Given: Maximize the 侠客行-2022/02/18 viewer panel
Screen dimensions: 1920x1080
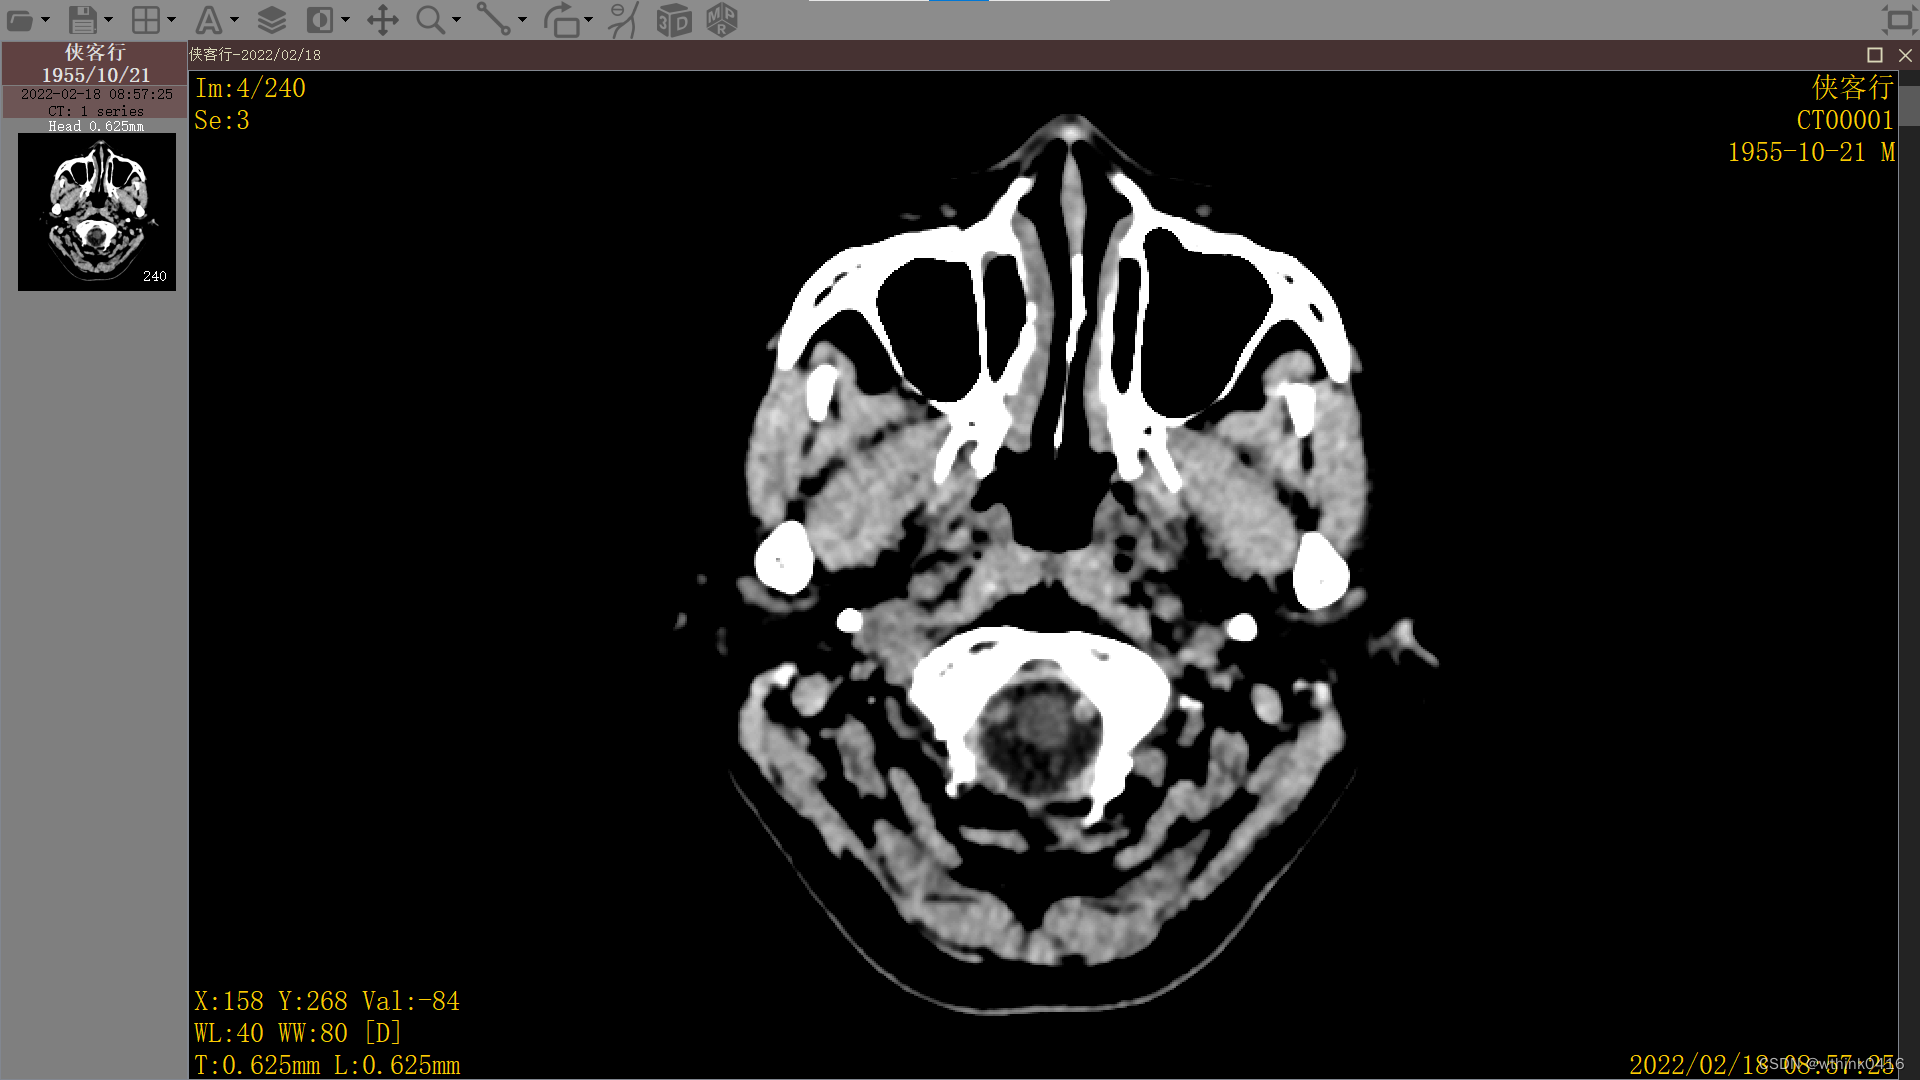Looking at the screenshot, I should [1875, 56].
